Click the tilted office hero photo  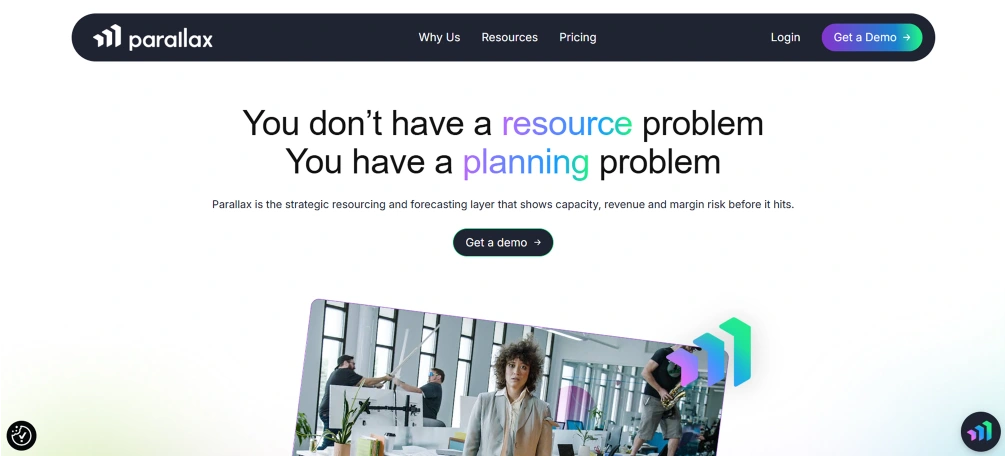coord(510,378)
